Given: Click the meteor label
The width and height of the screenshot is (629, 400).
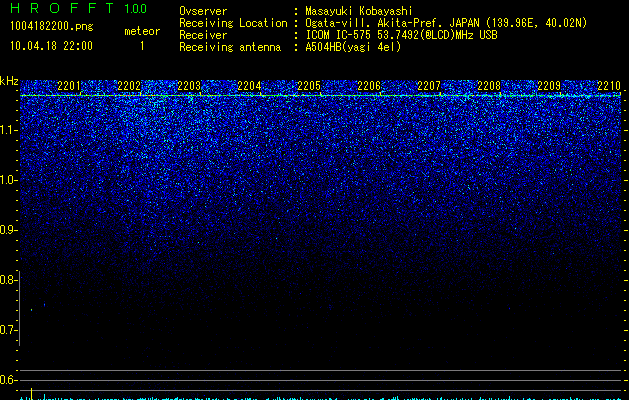Looking at the screenshot, I should click(x=142, y=31).
